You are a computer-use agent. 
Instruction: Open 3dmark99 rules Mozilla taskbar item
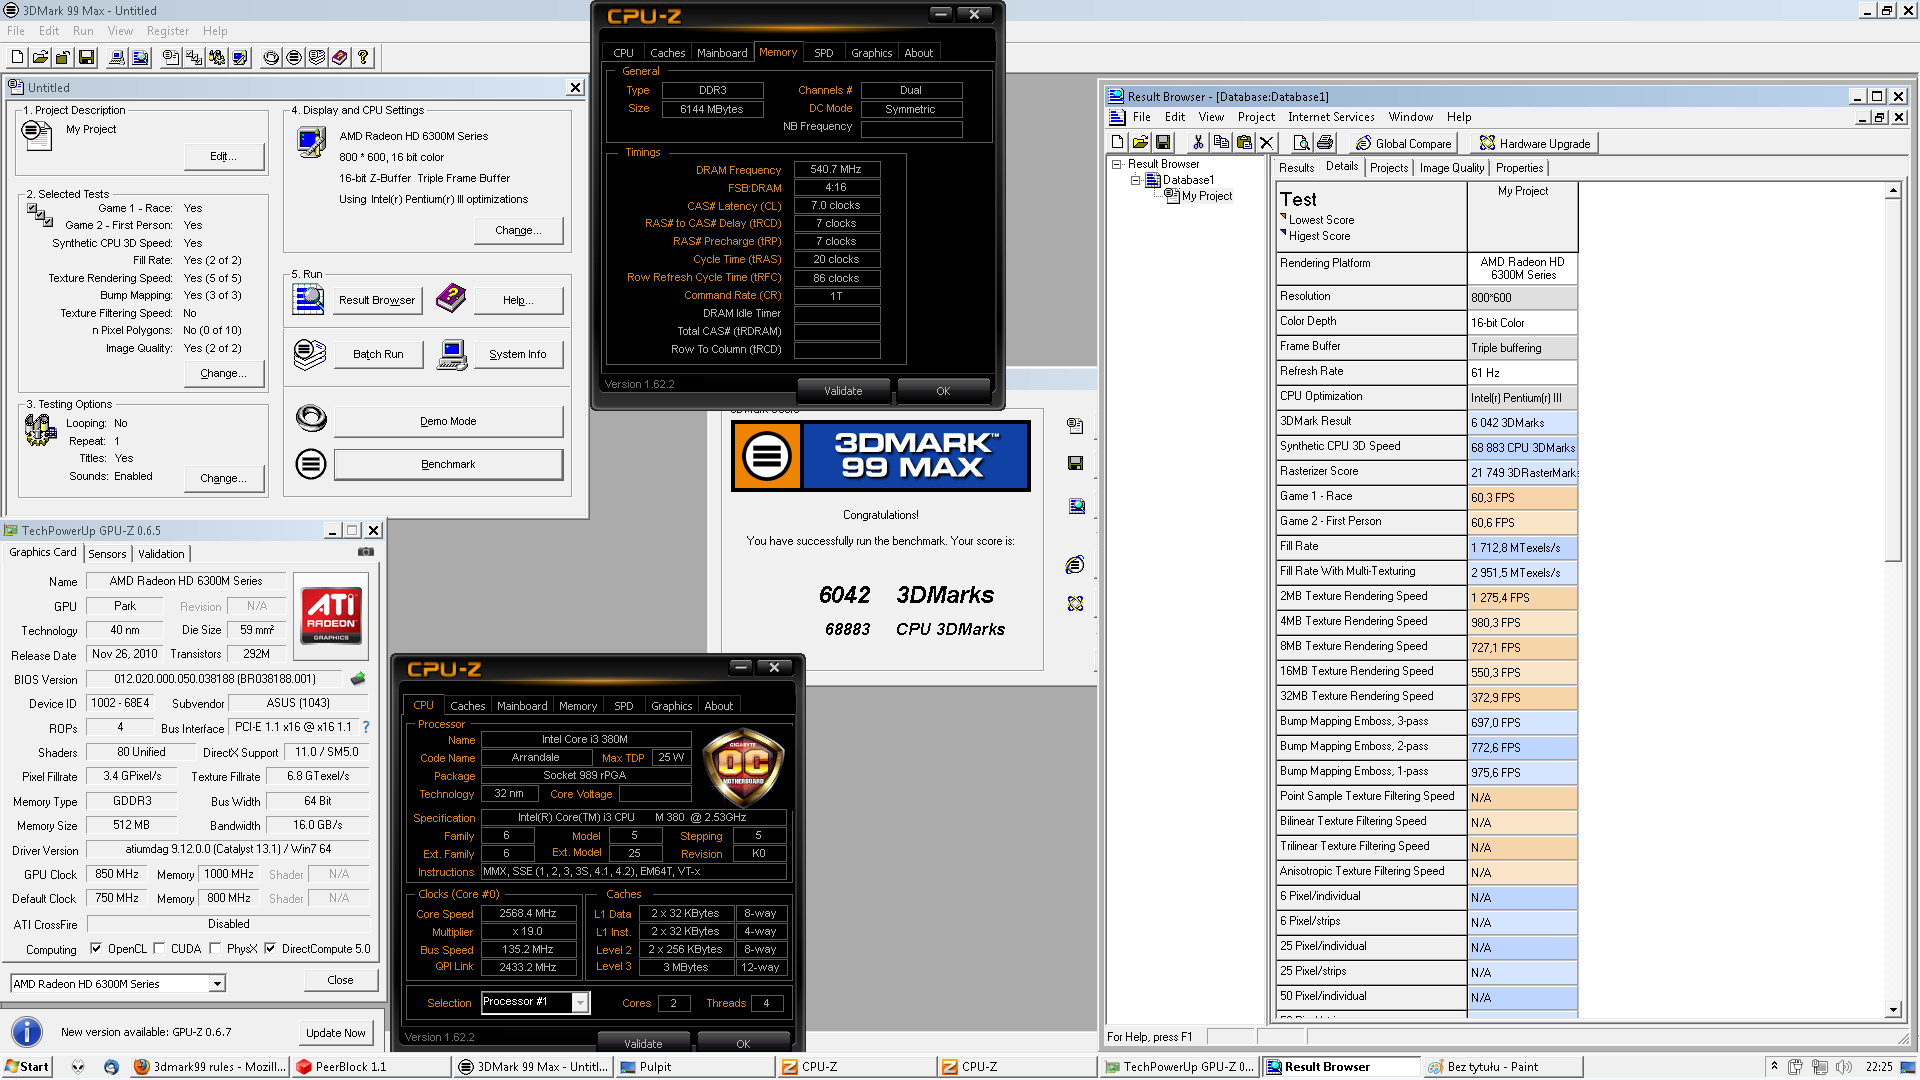click(210, 1067)
